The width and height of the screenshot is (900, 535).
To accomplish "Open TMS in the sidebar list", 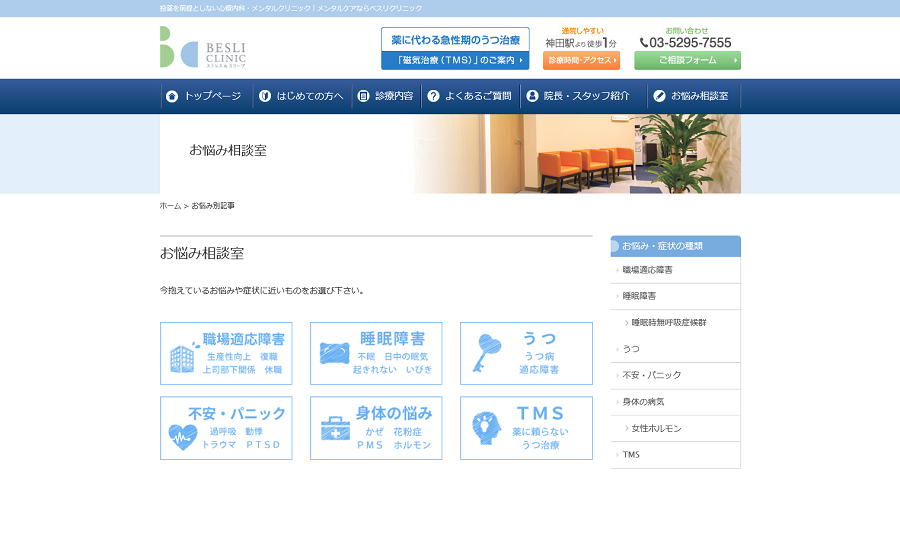I will coord(676,455).
